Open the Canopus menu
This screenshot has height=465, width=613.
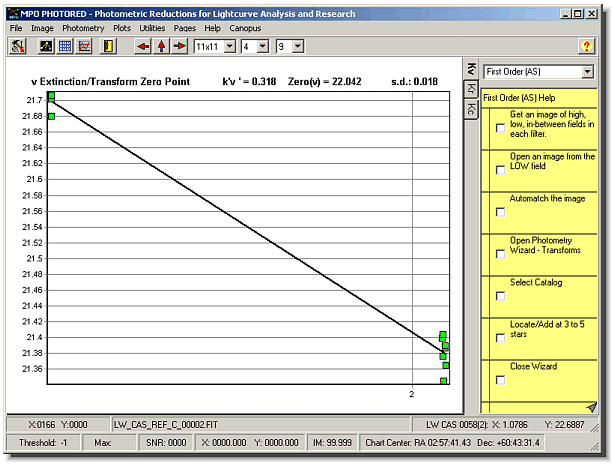pyautogui.click(x=245, y=28)
